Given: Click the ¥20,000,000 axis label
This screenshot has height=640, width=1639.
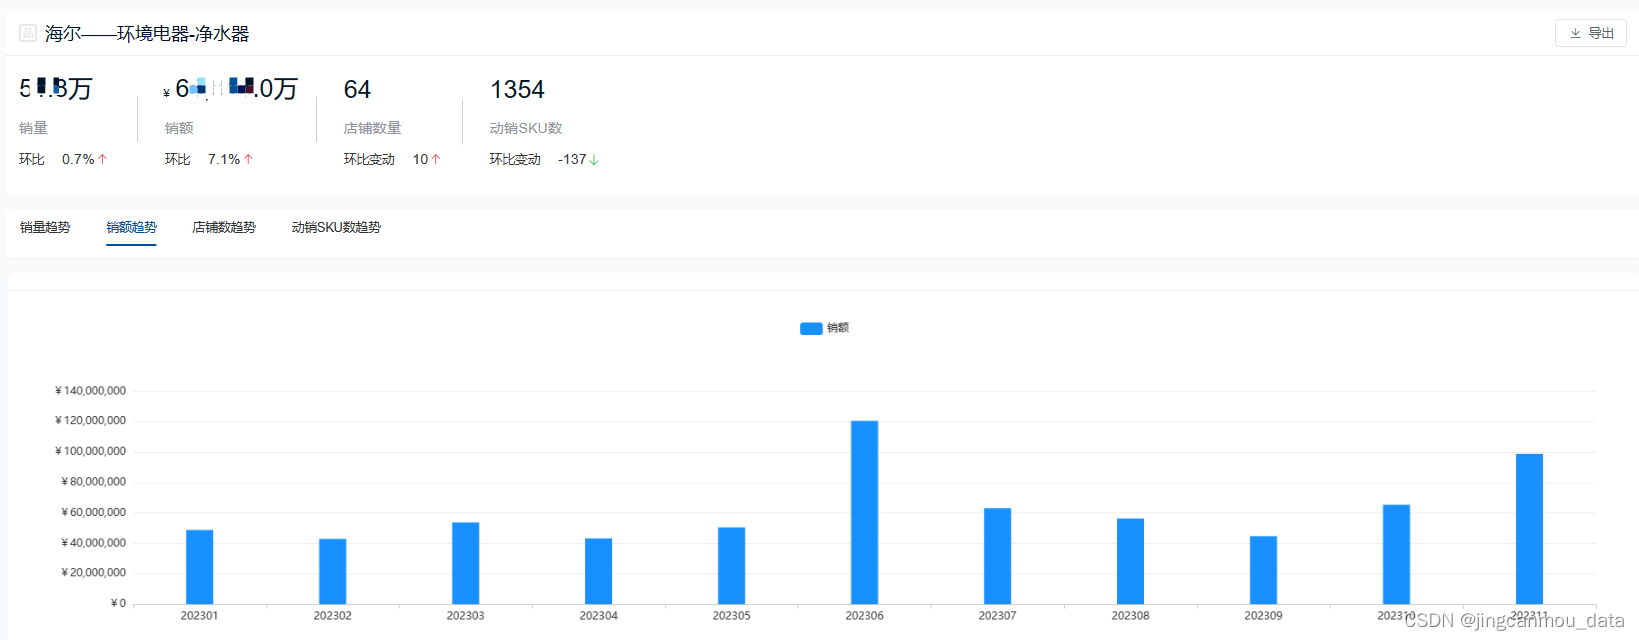Looking at the screenshot, I should pyautogui.click(x=93, y=573).
